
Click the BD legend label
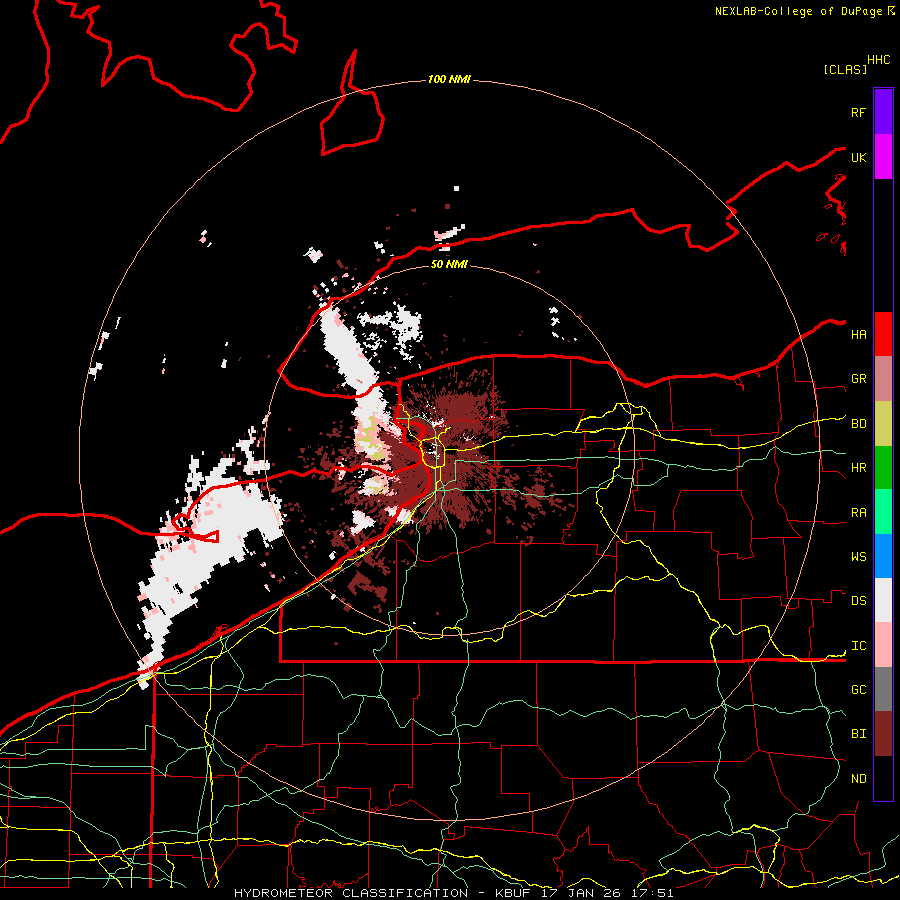click(x=858, y=424)
